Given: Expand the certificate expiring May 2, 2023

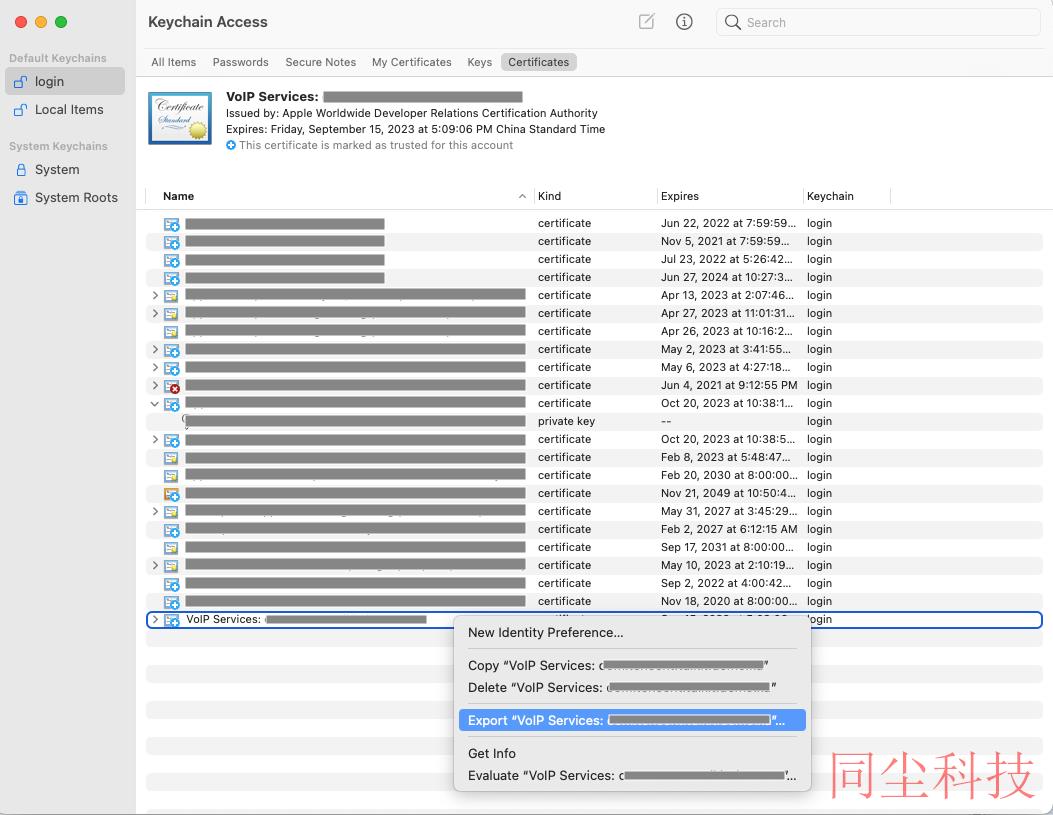Looking at the screenshot, I should click(155, 350).
